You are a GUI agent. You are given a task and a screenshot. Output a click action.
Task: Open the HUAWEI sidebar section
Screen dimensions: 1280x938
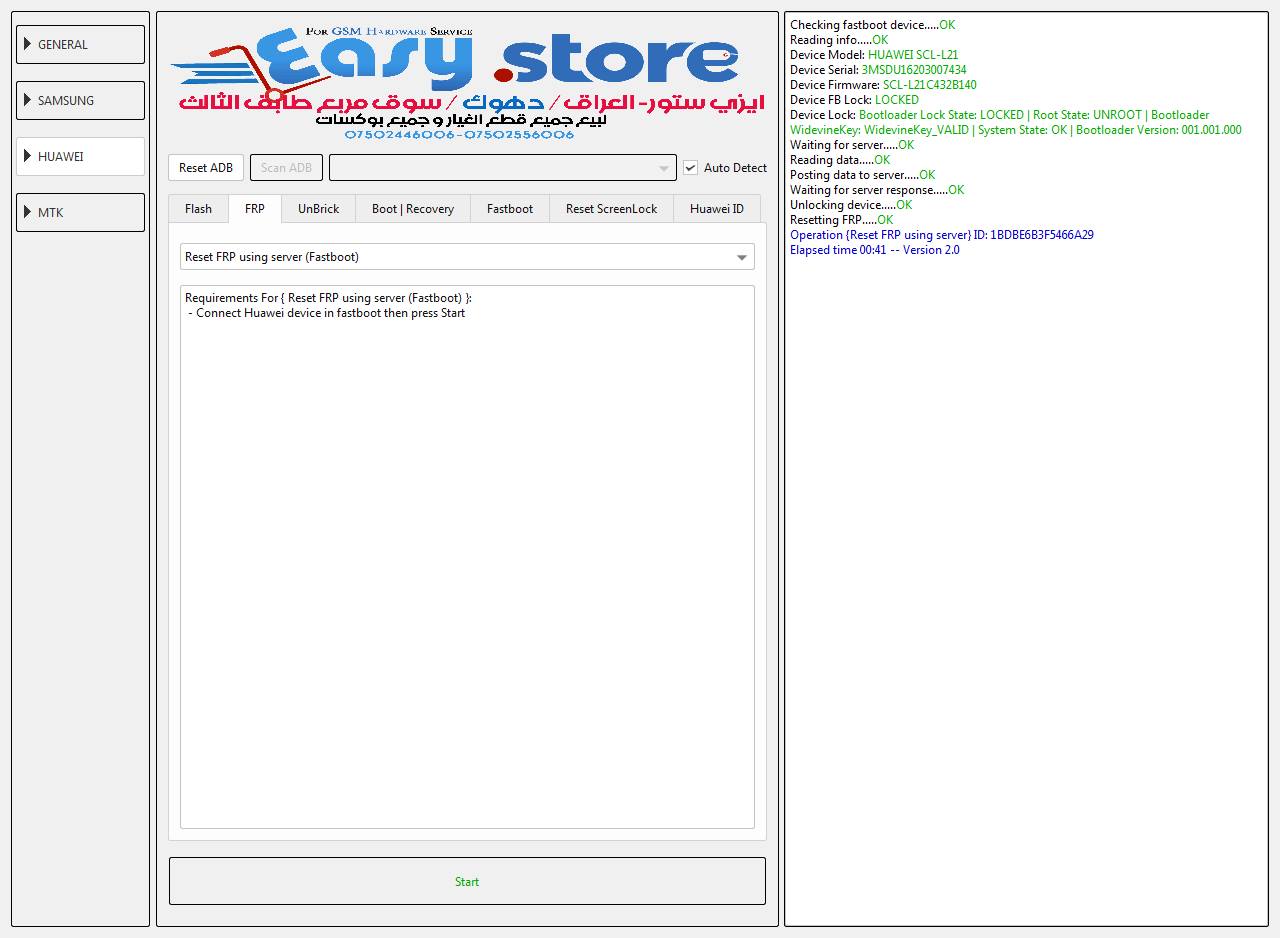click(80, 157)
